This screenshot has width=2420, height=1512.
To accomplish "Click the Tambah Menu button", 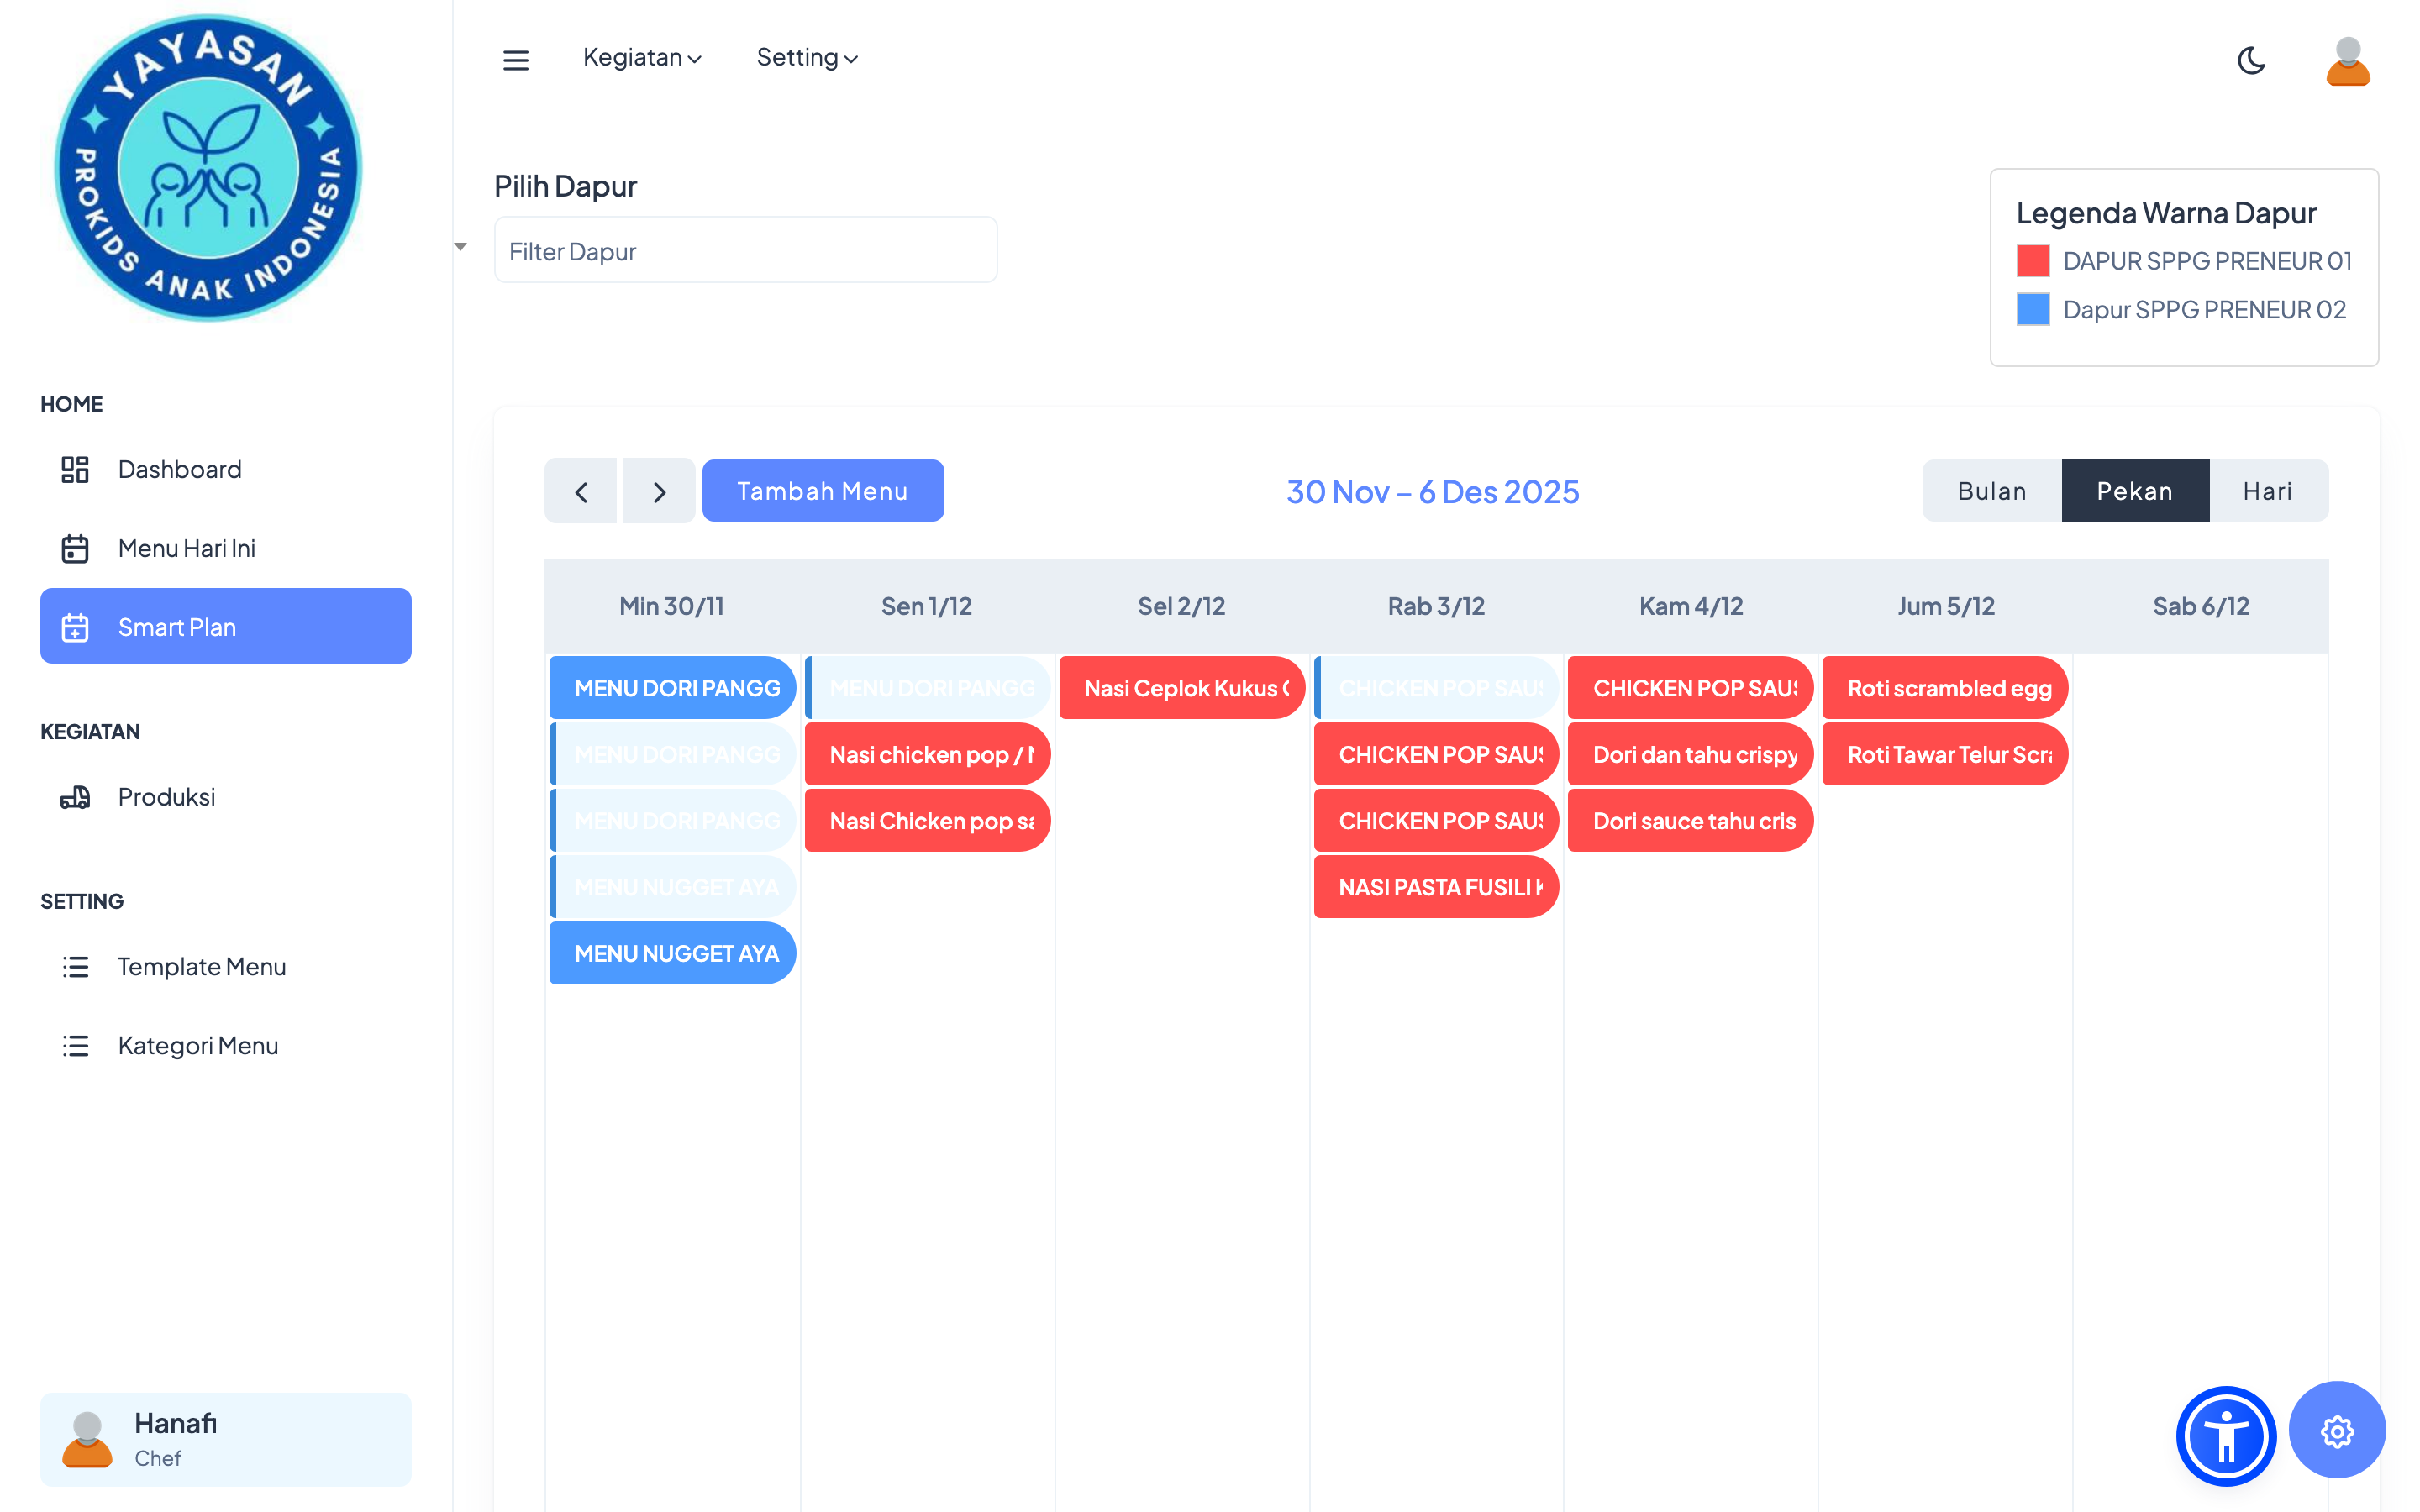I will click(822, 491).
